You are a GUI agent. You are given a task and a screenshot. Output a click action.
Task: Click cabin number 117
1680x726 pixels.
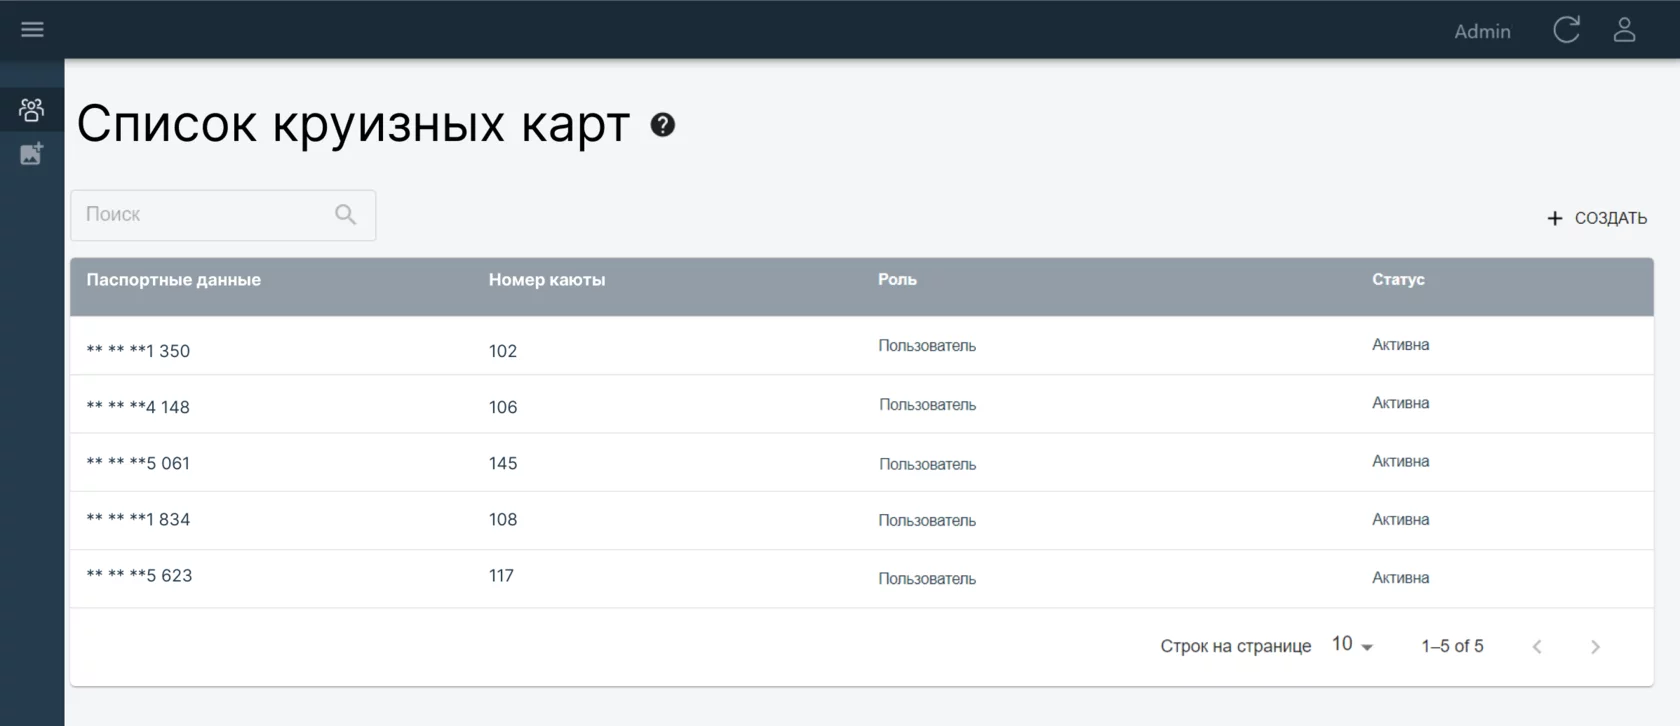pyautogui.click(x=501, y=575)
